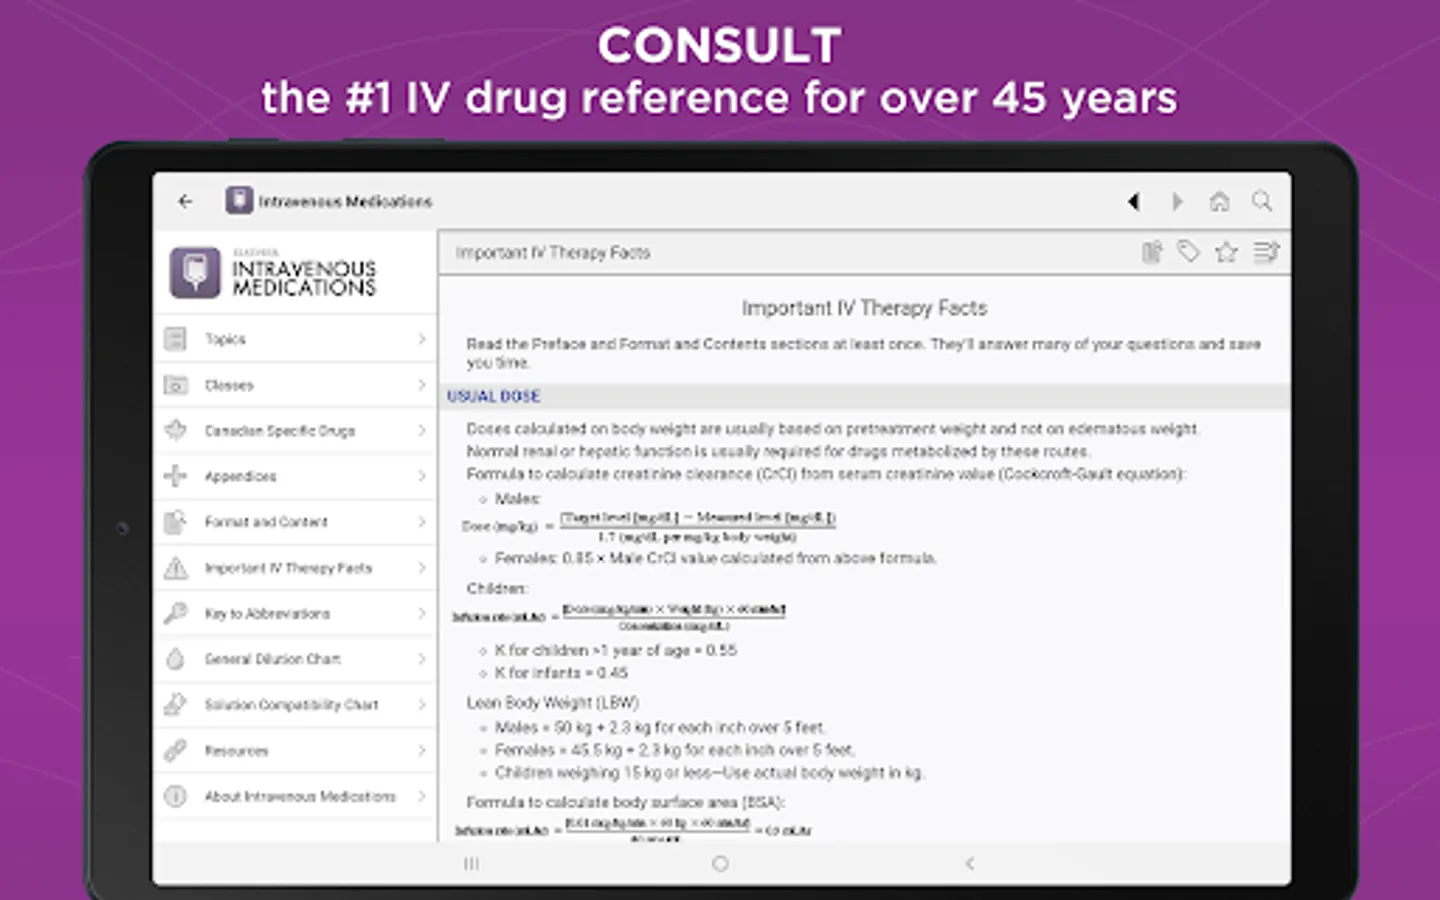This screenshot has width=1440, height=900.
Task: Open Solution Compatibility Chart entry
Action: (296, 704)
